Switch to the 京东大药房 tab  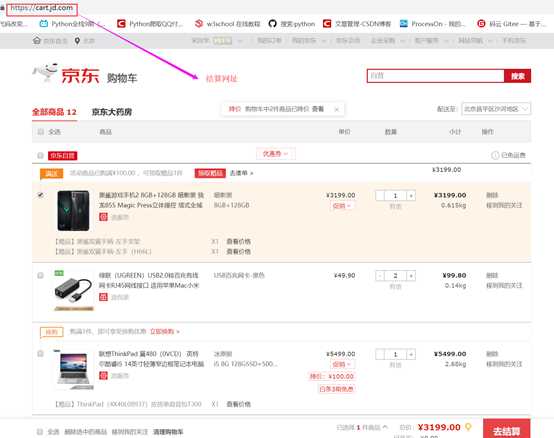click(x=112, y=112)
